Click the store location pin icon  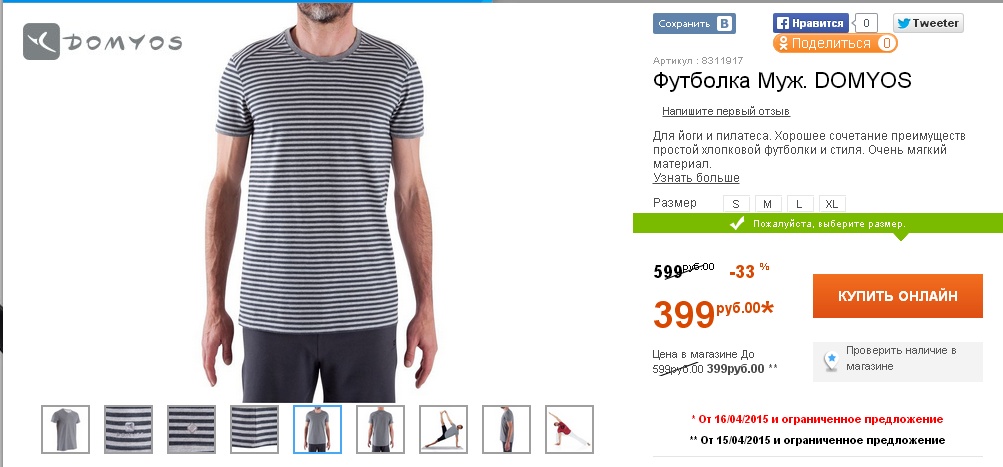click(830, 362)
